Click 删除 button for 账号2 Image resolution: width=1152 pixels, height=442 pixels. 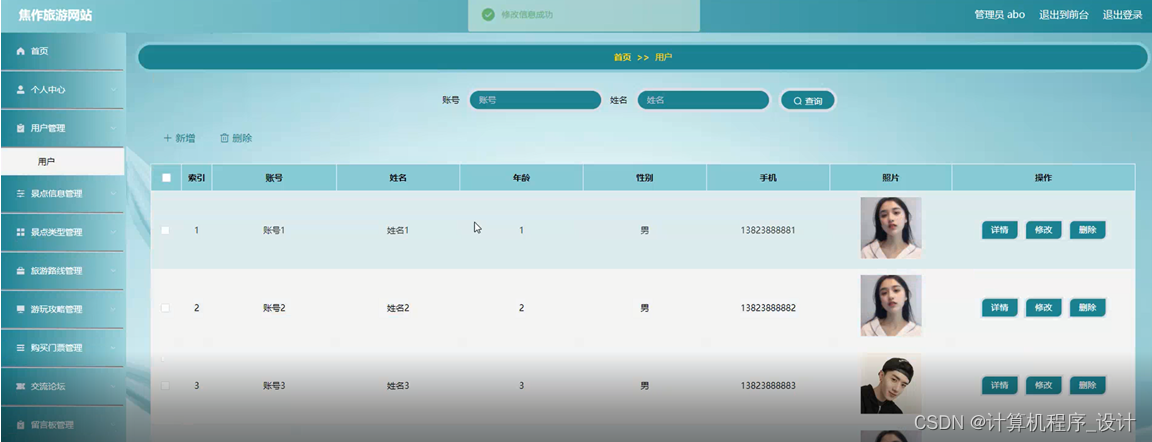[1087, 308]
